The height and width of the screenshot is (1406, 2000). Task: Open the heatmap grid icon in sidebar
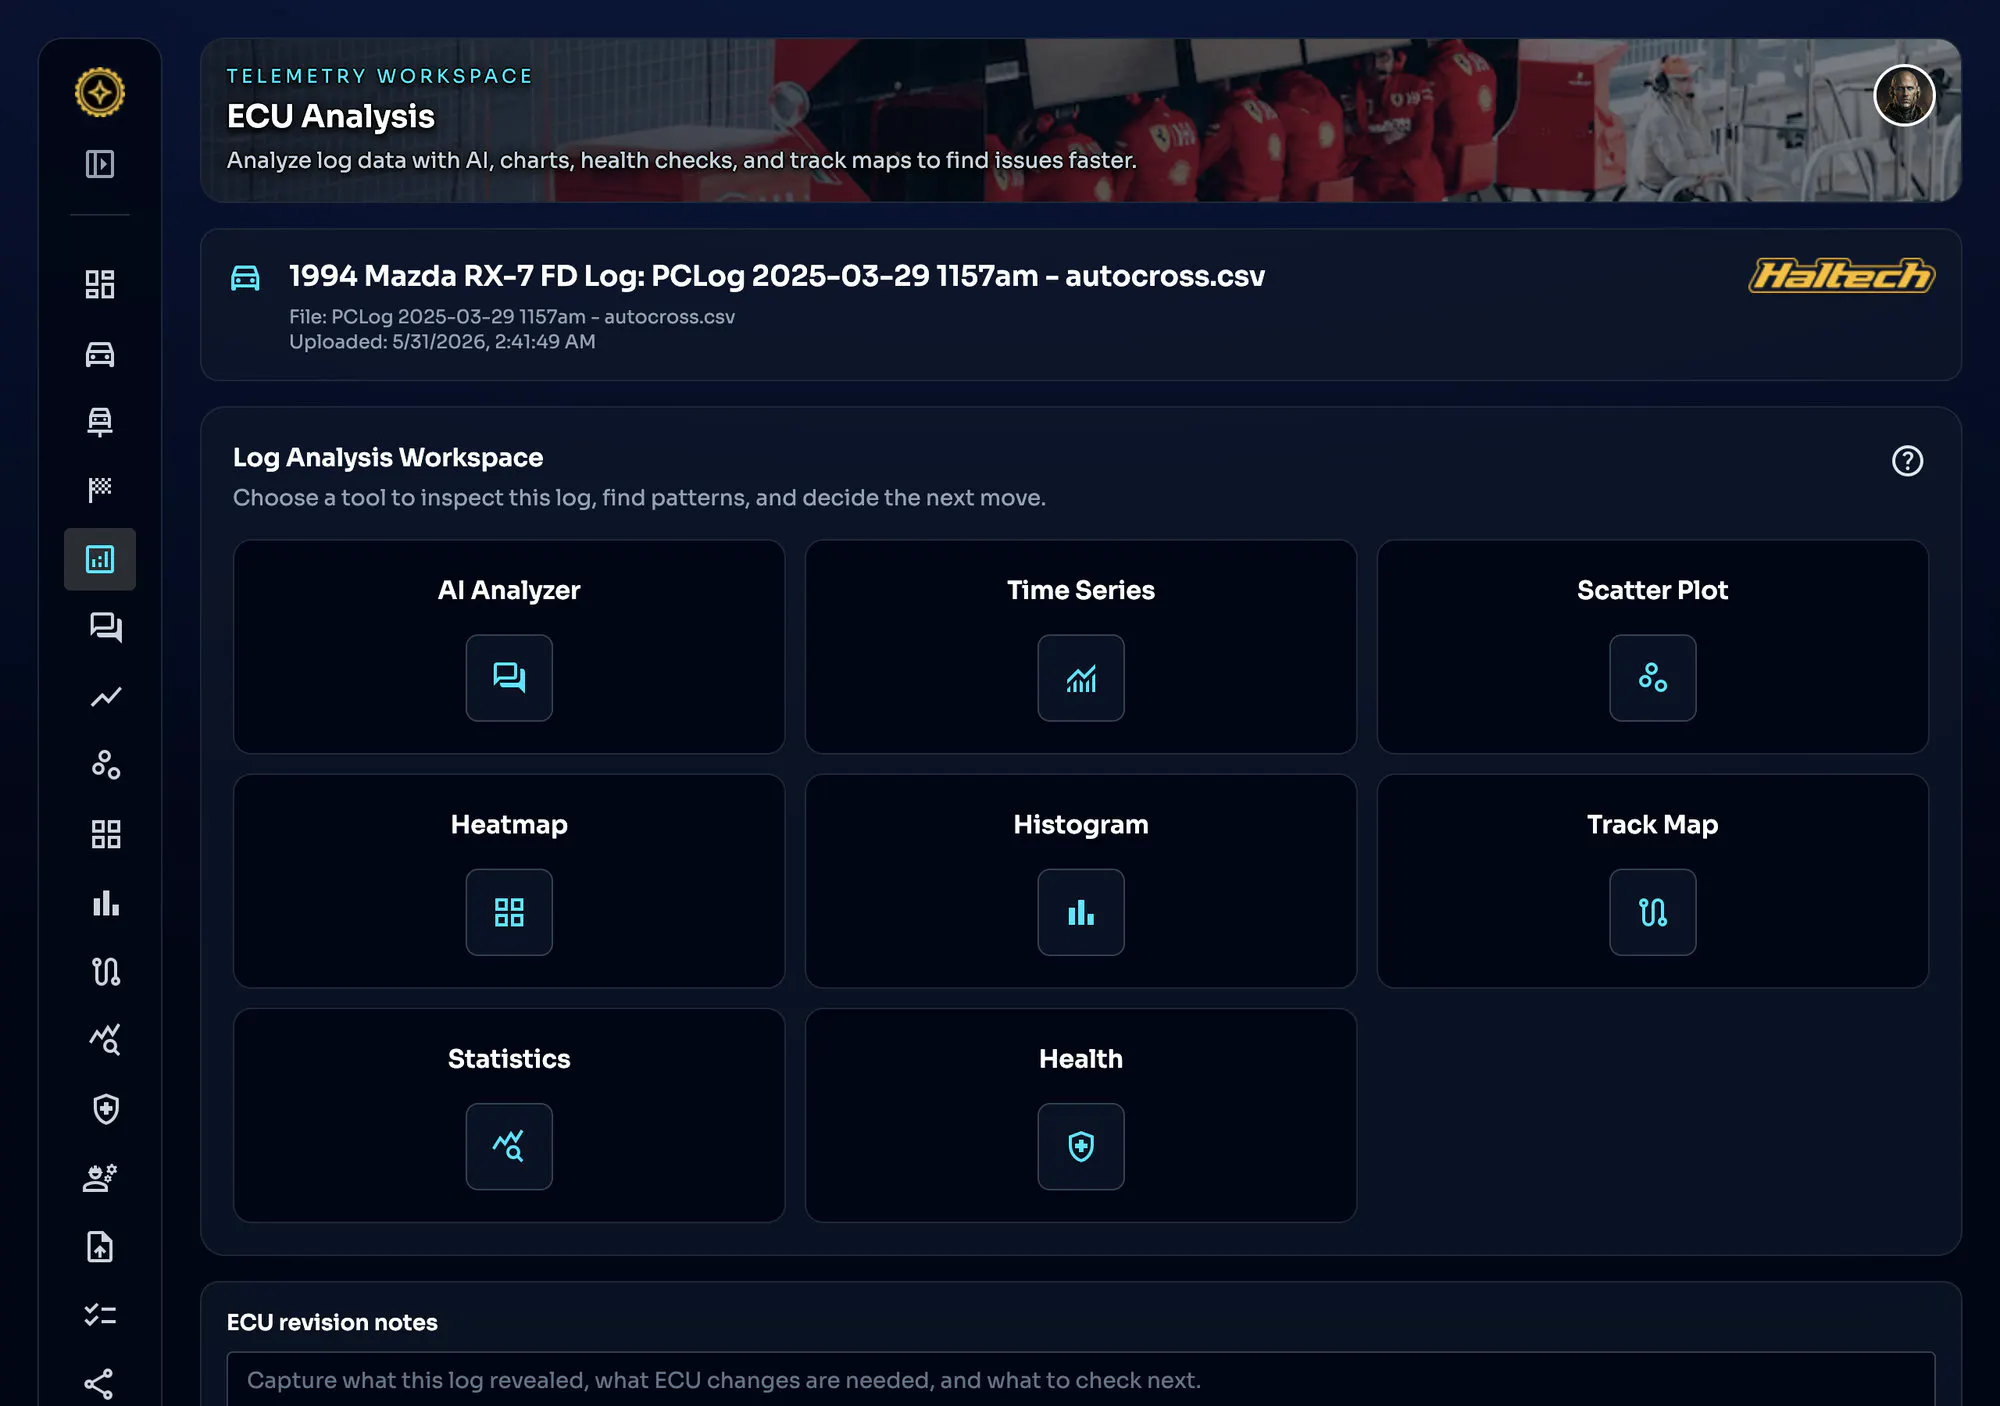tap(106, 834)
